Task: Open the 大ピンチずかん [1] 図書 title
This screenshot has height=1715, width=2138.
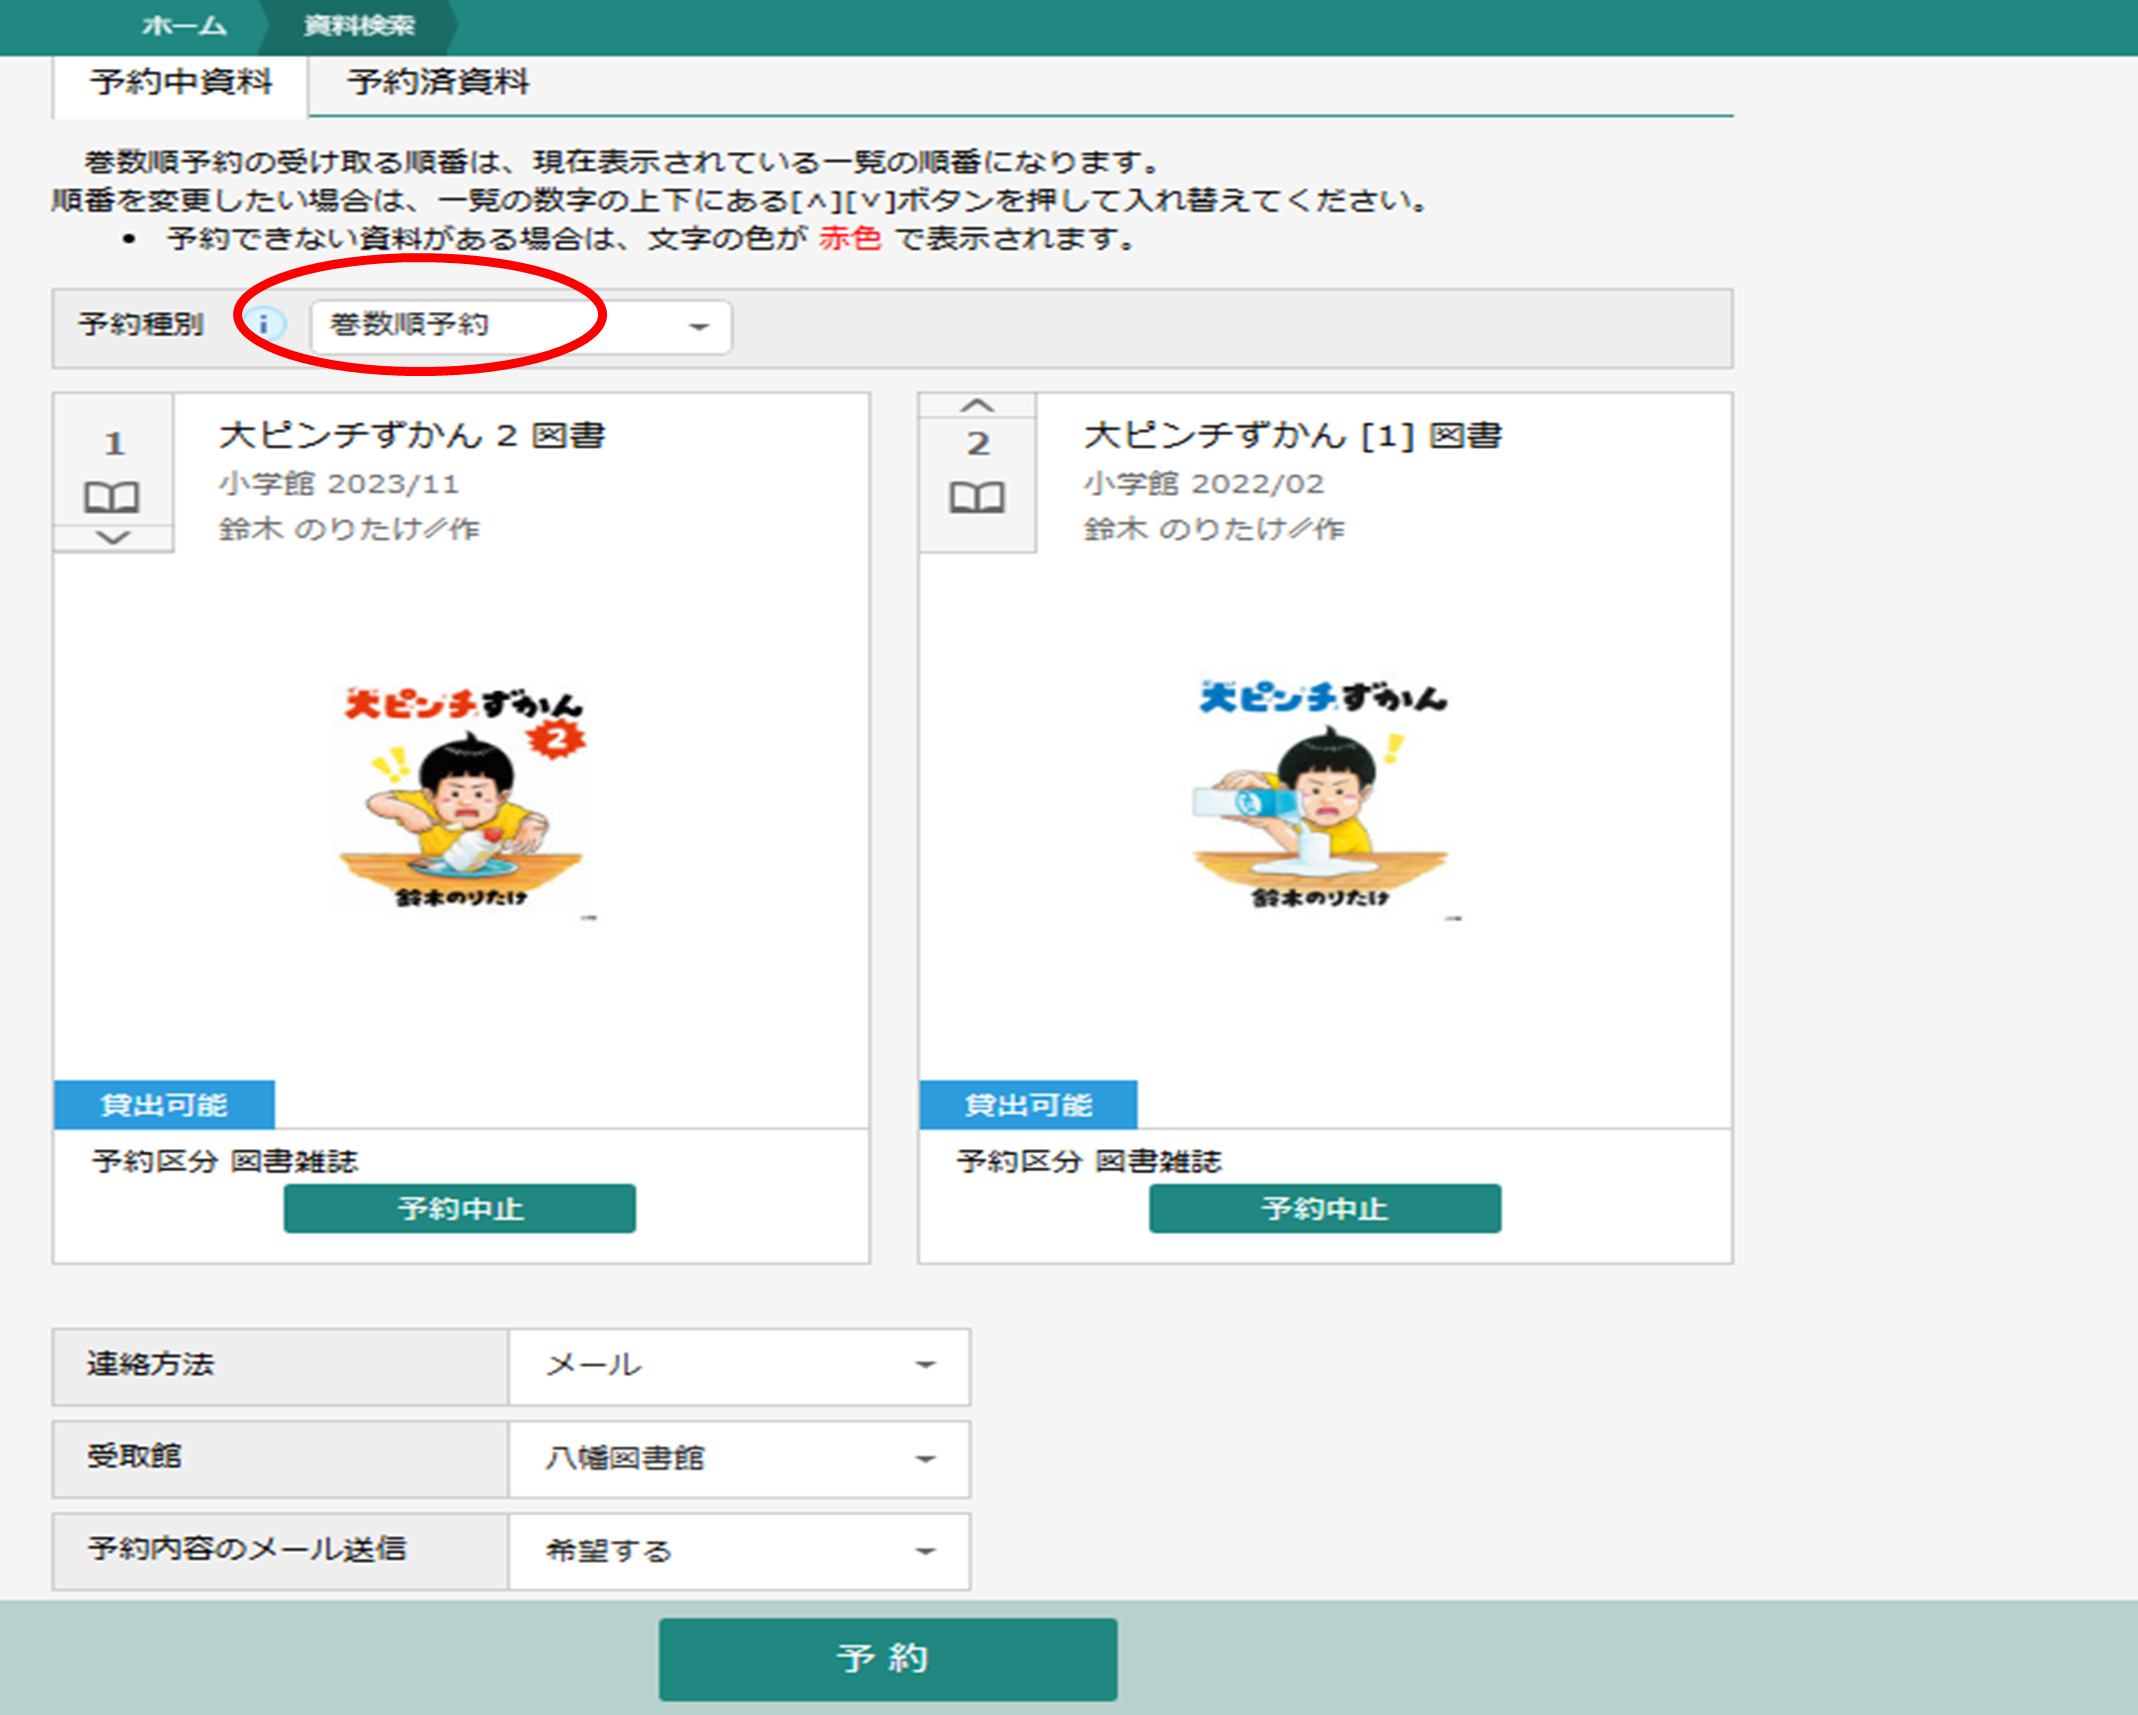Action: pos(1293,435)
